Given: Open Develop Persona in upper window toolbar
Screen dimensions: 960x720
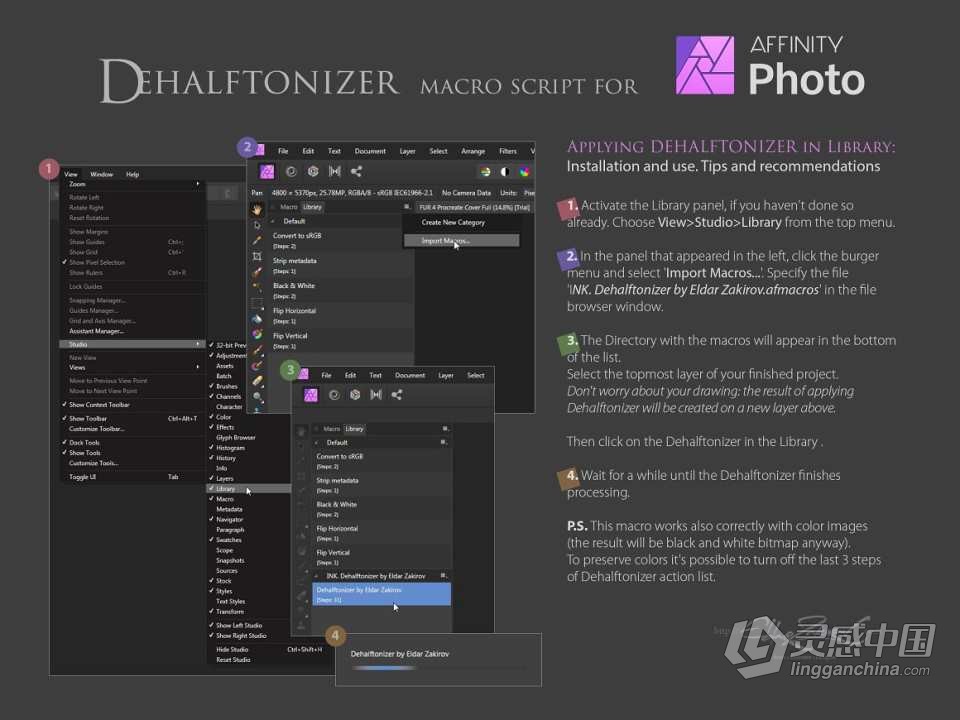Looking at the screenshot, I should [x=313, y=171].
